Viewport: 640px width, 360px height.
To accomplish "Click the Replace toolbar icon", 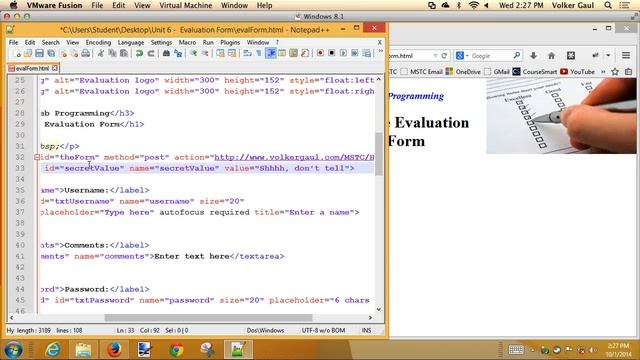I will 178,53.
